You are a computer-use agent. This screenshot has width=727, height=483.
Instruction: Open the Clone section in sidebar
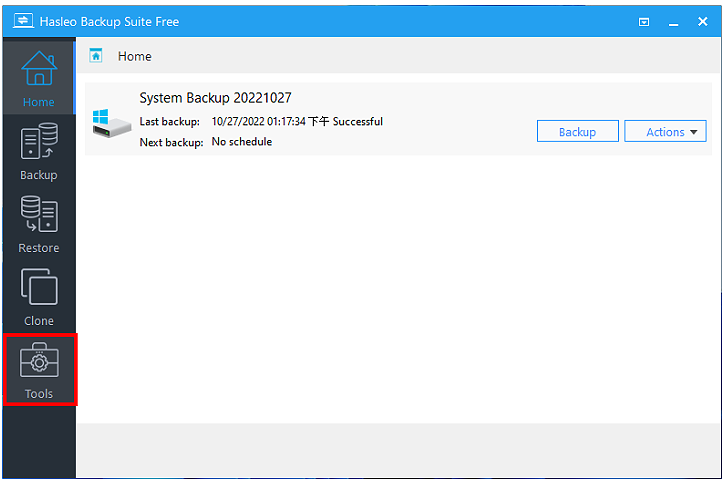point(38,297)
